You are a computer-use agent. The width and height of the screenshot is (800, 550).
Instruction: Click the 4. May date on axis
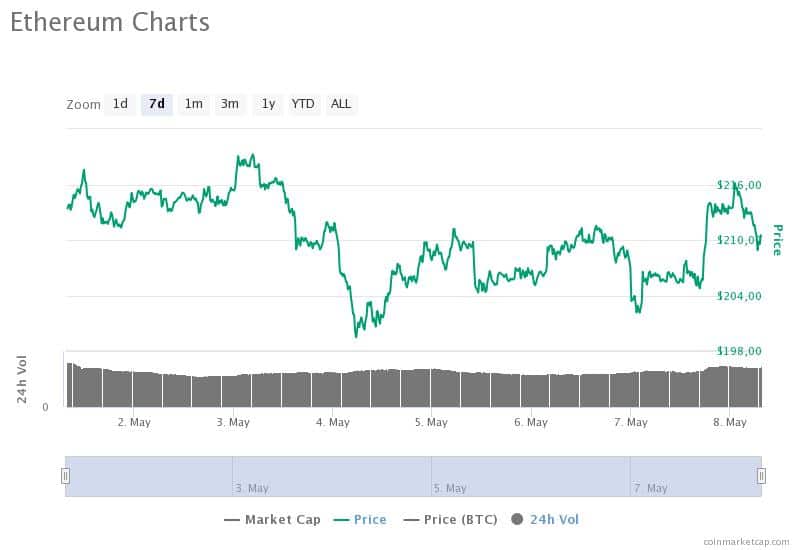click(333, 422)
